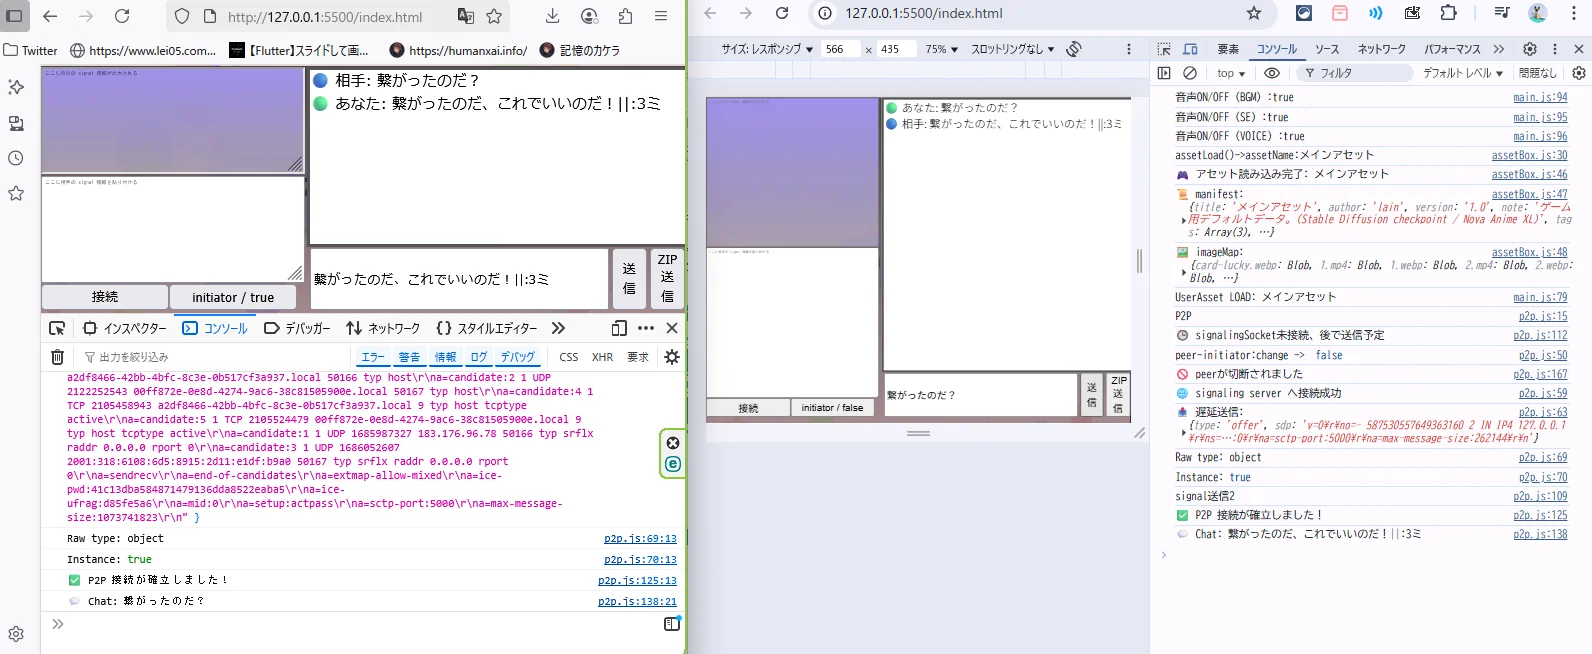Switch to the ネットワーク tab in Firefox devtools
The image size is (1592, 654).
(x=383, y=328)
